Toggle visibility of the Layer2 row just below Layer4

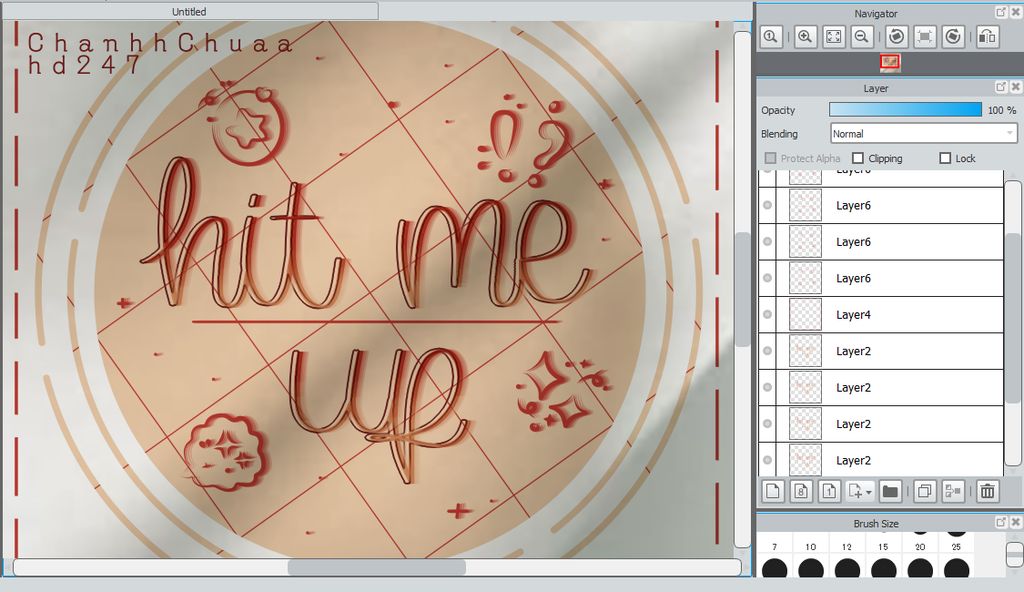(x=767, y=351)
